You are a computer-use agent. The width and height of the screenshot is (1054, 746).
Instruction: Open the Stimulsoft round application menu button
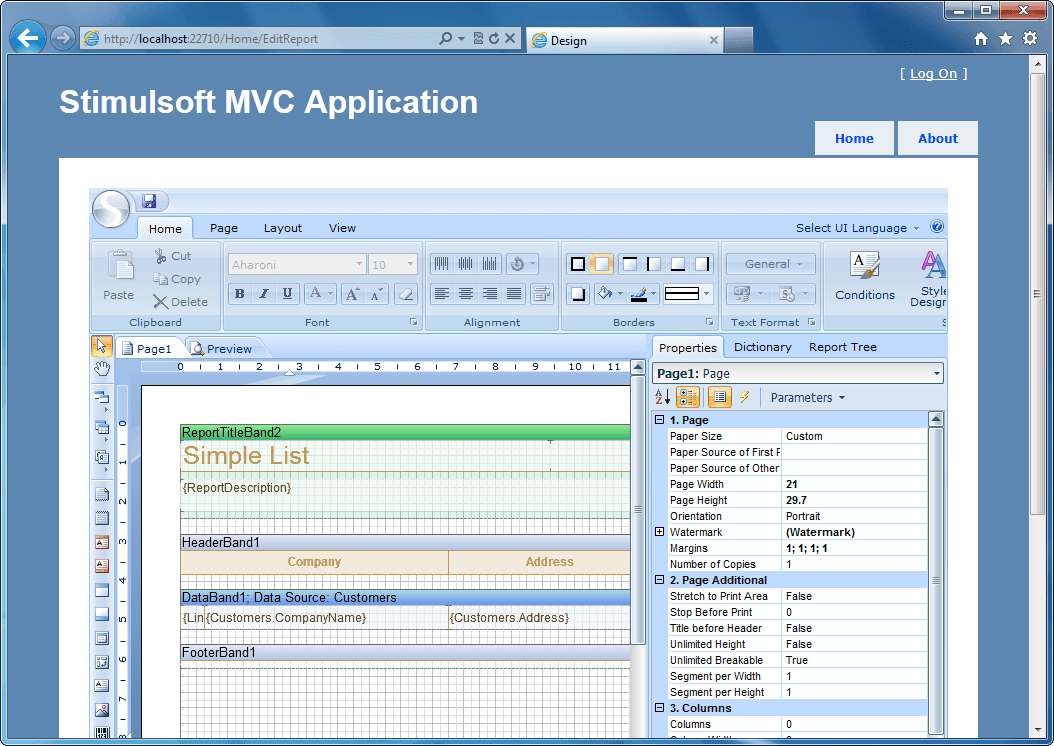pyautogui.click(x=111, y=208)
